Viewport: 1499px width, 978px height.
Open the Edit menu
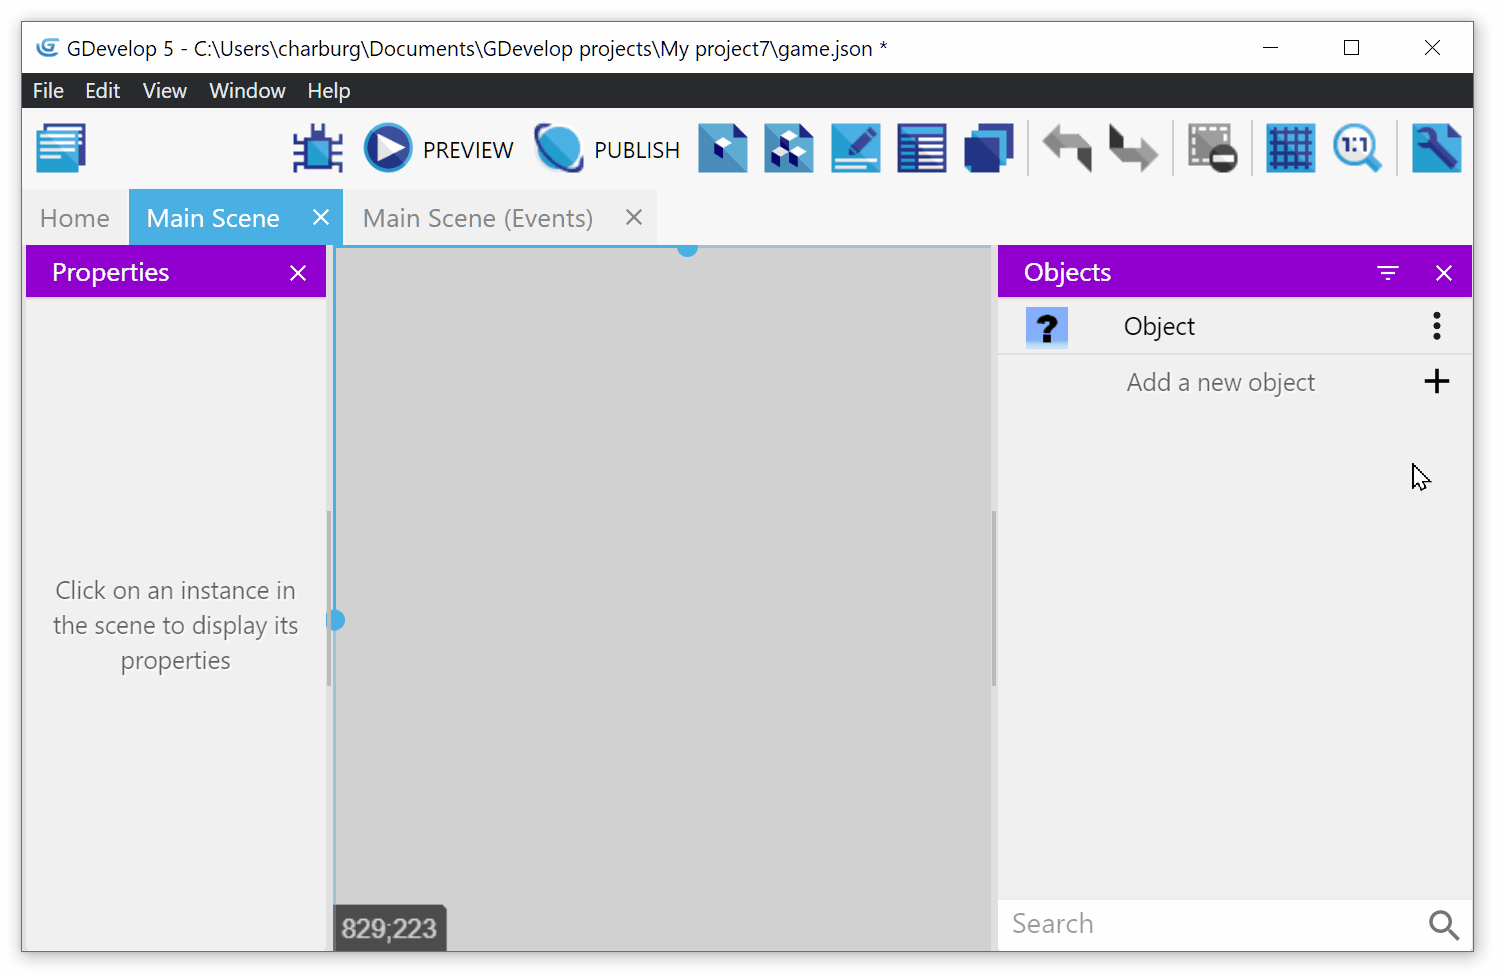tap(101, 90)
